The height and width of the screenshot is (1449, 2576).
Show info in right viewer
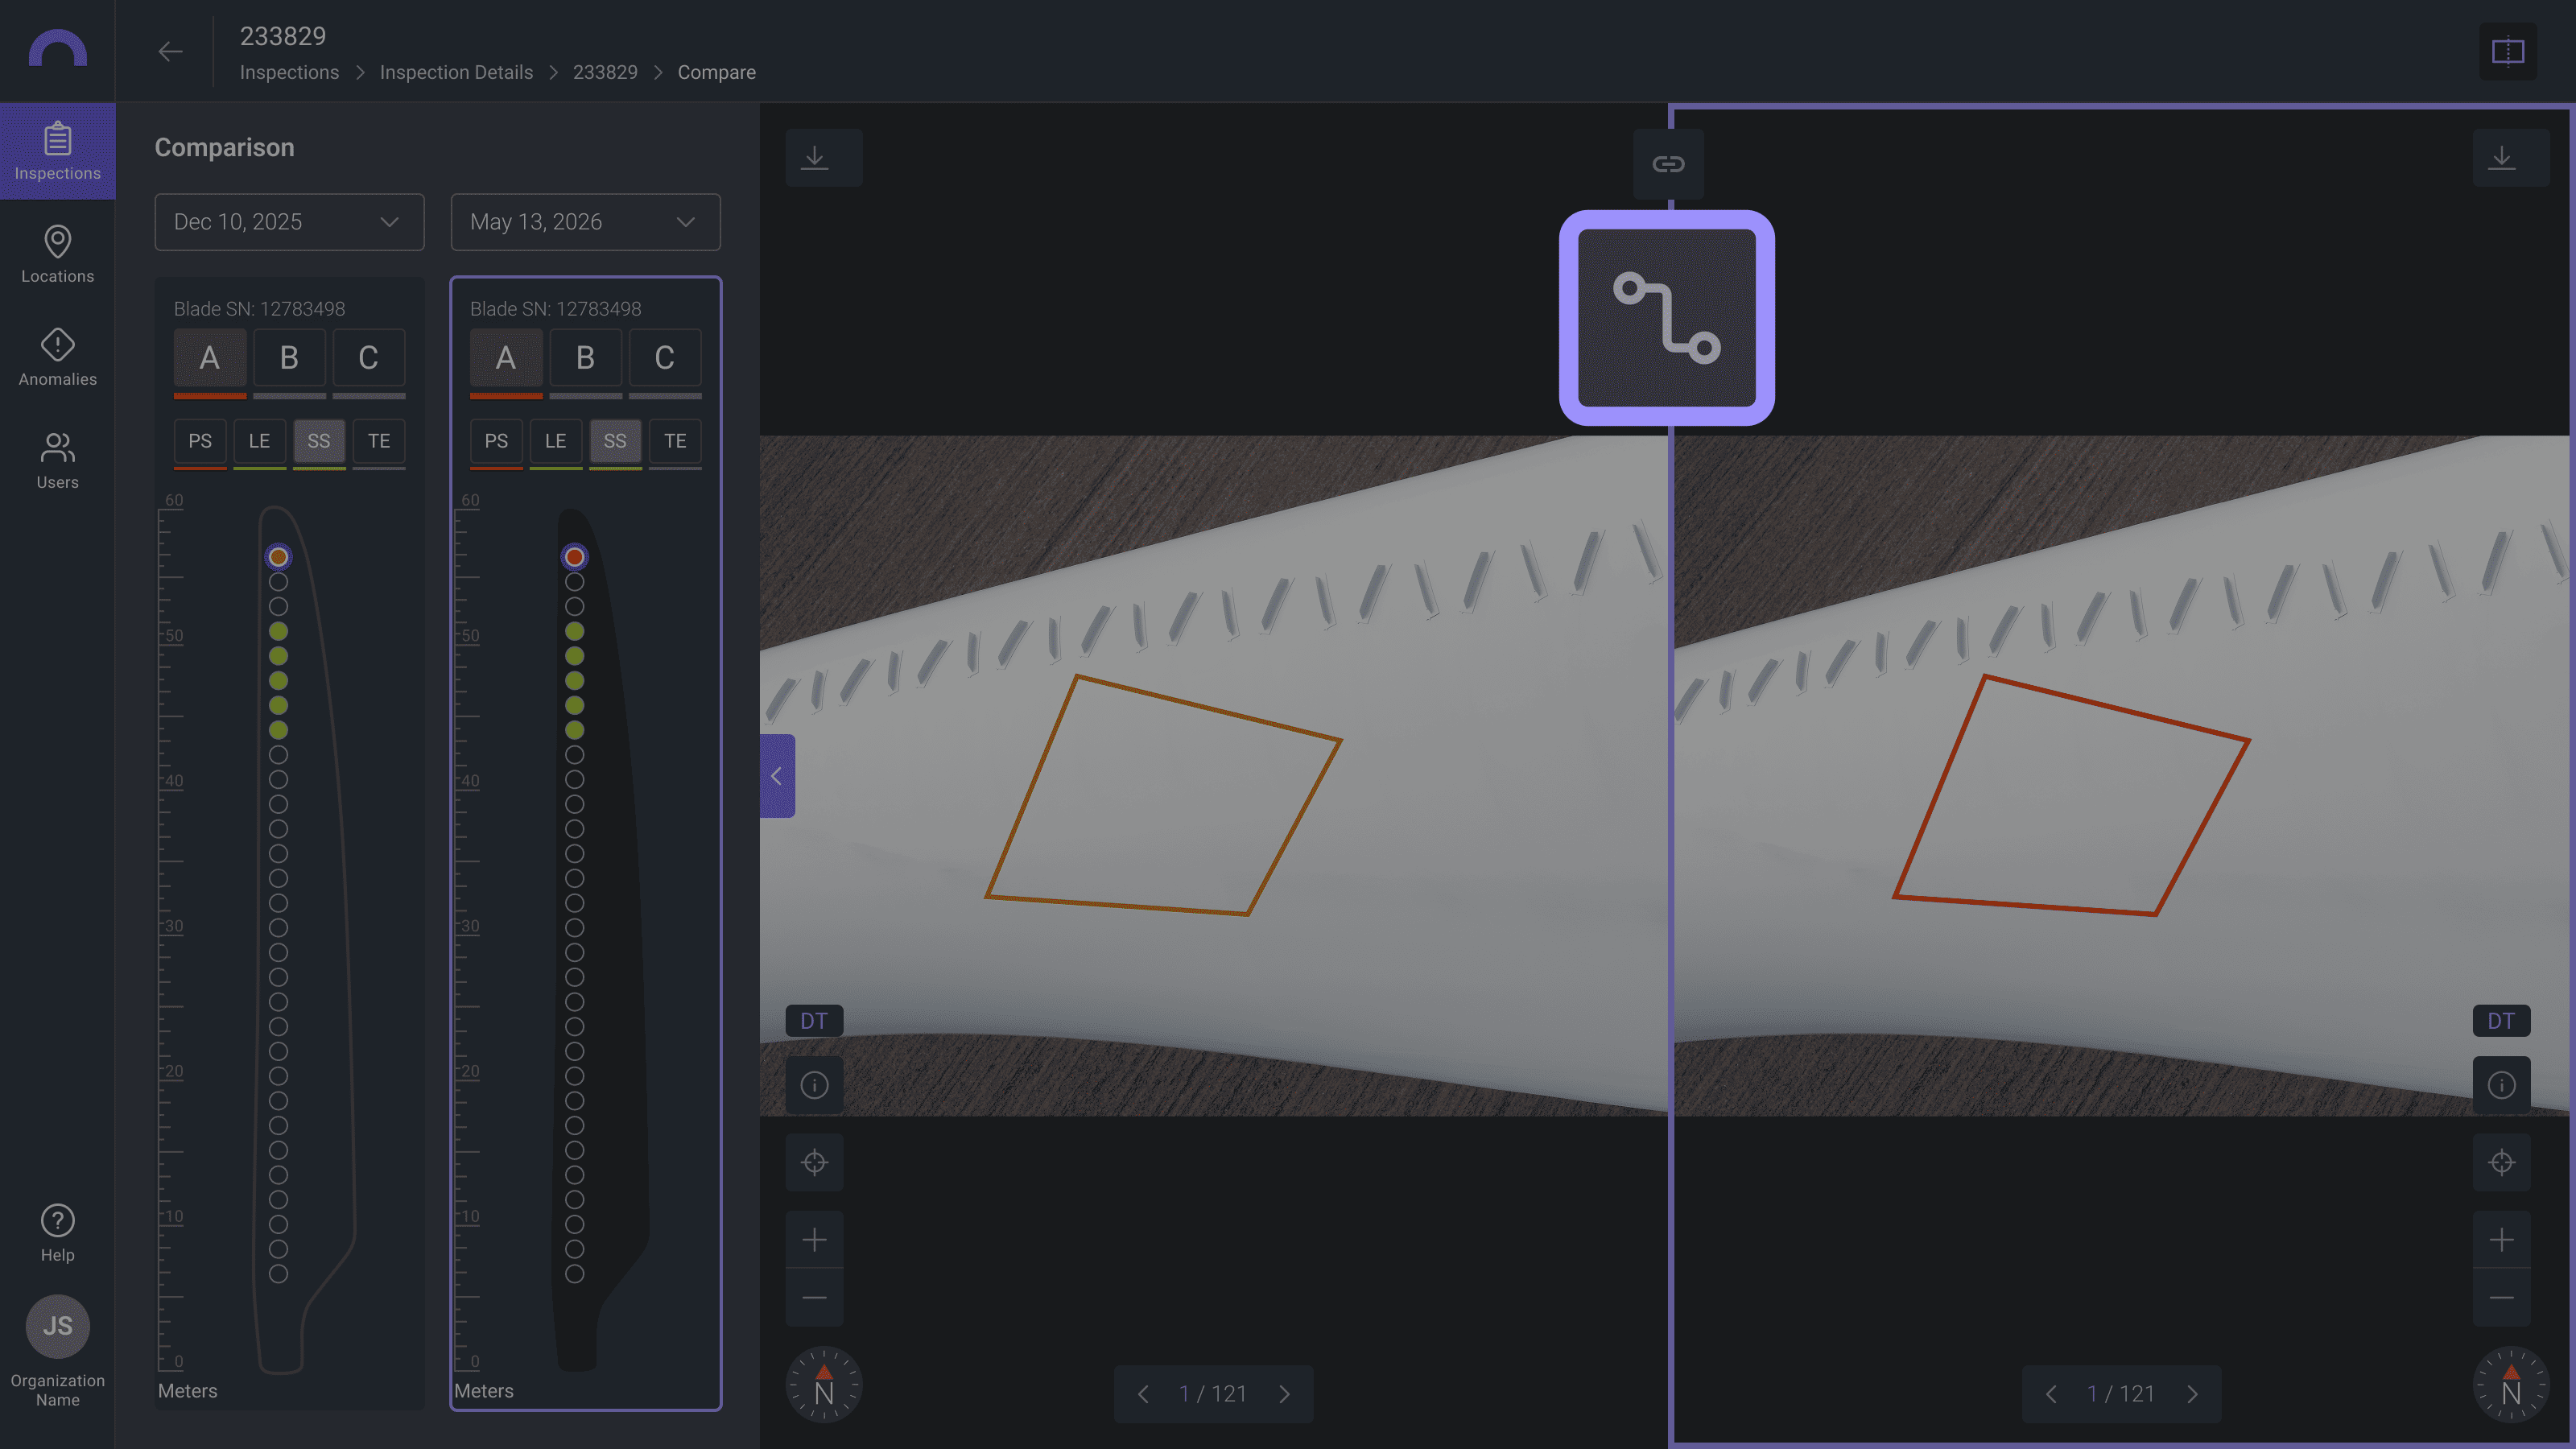[x=2501, y=1085]
